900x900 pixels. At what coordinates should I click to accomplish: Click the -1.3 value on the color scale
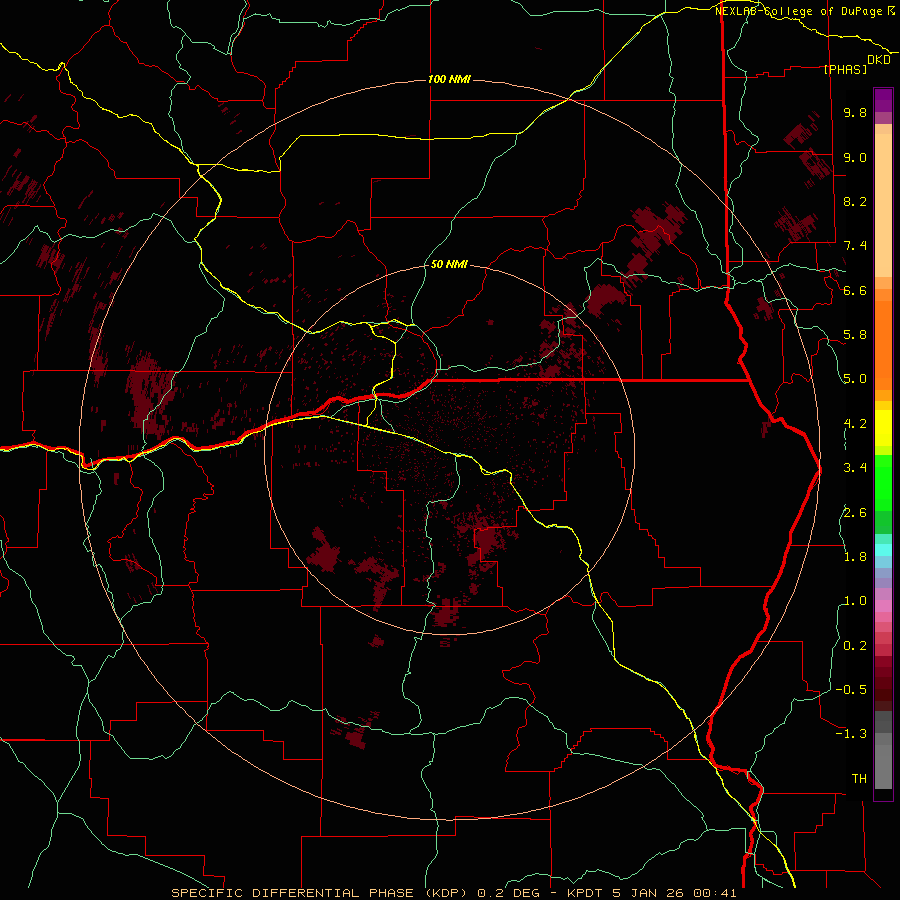pos(851,734)
